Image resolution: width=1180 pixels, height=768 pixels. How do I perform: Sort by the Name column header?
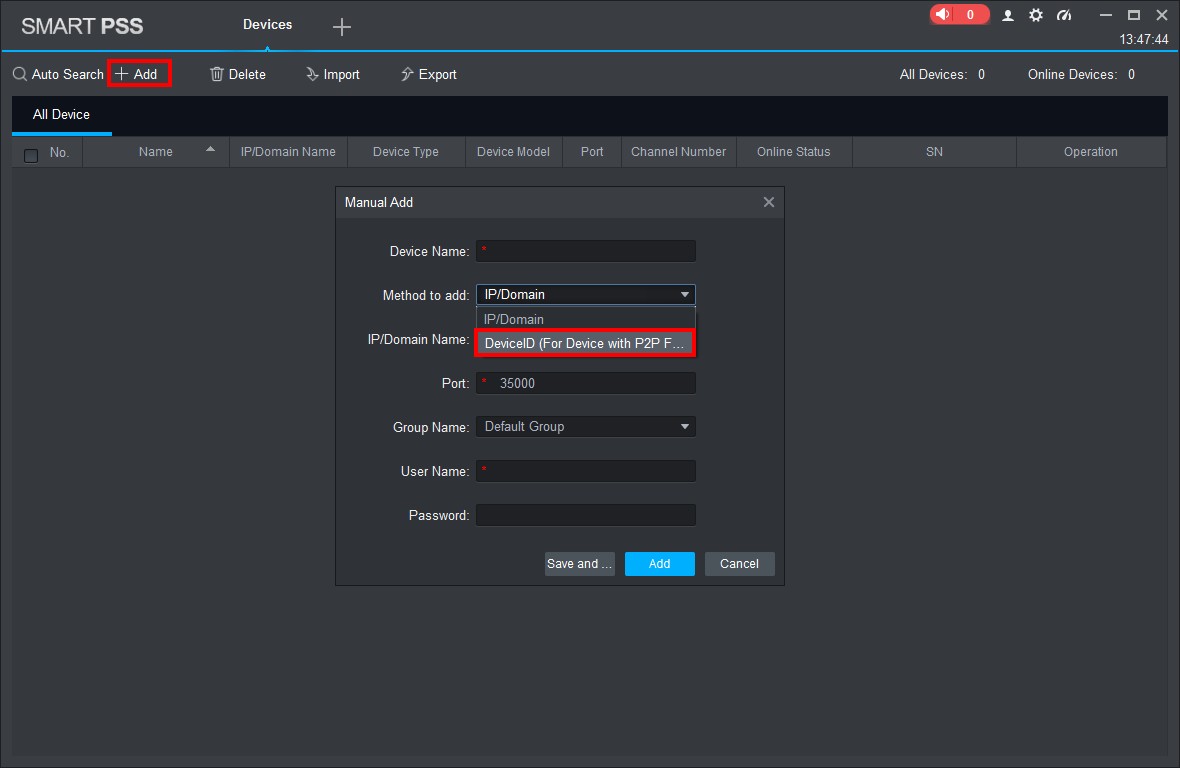(x=155, y=152)
